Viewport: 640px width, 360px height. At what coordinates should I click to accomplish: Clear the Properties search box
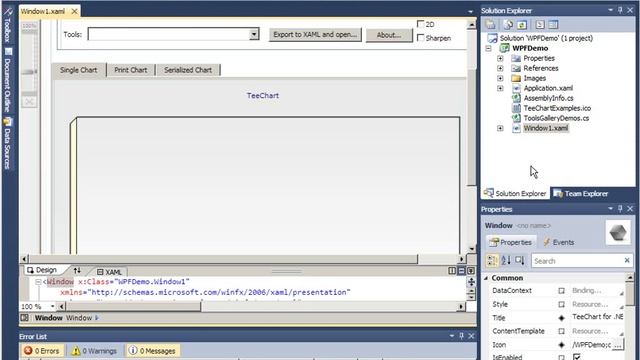tap(627, 260)
